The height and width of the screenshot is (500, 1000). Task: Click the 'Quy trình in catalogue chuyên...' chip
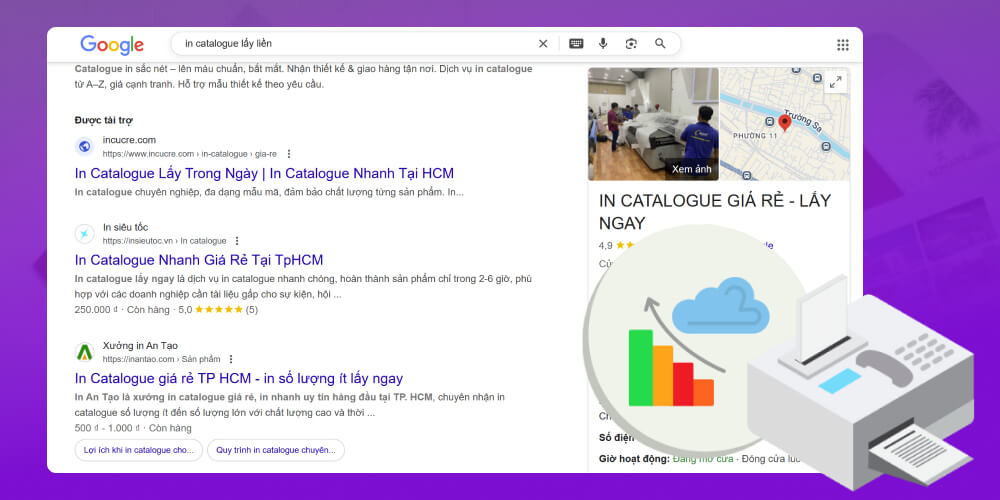(x=276, y=450)
